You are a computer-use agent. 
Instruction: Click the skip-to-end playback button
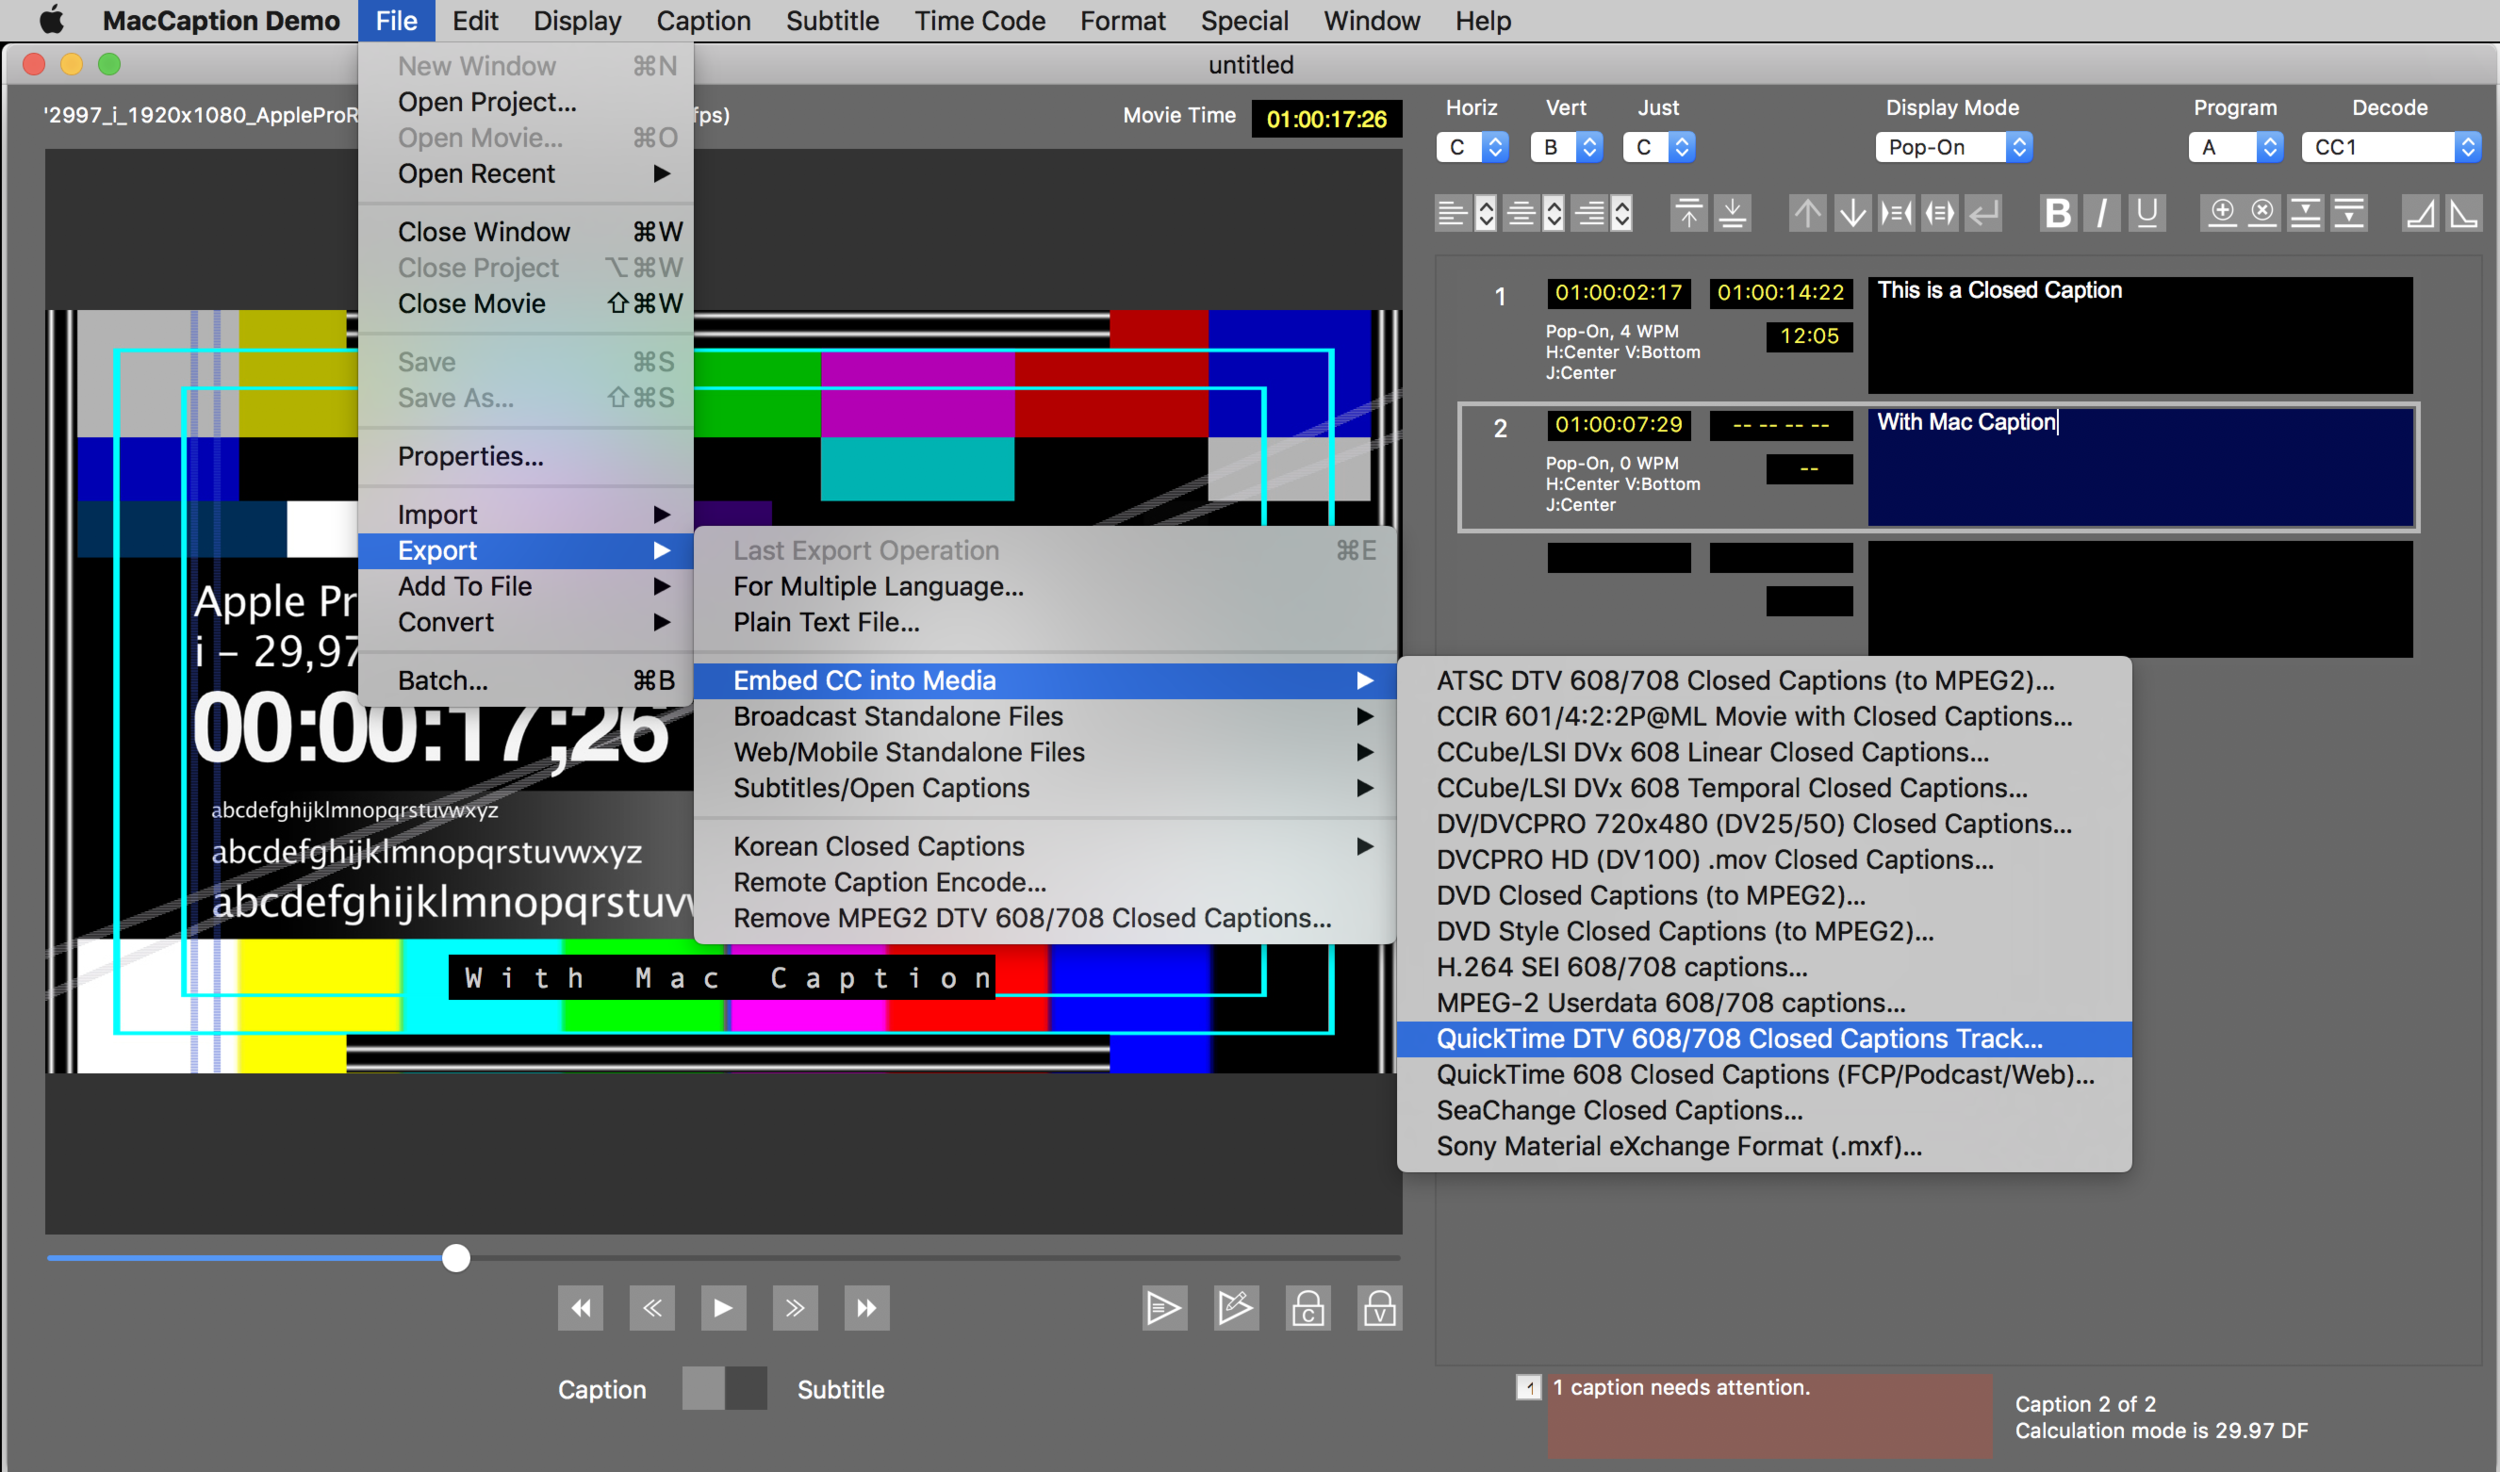867,1308
